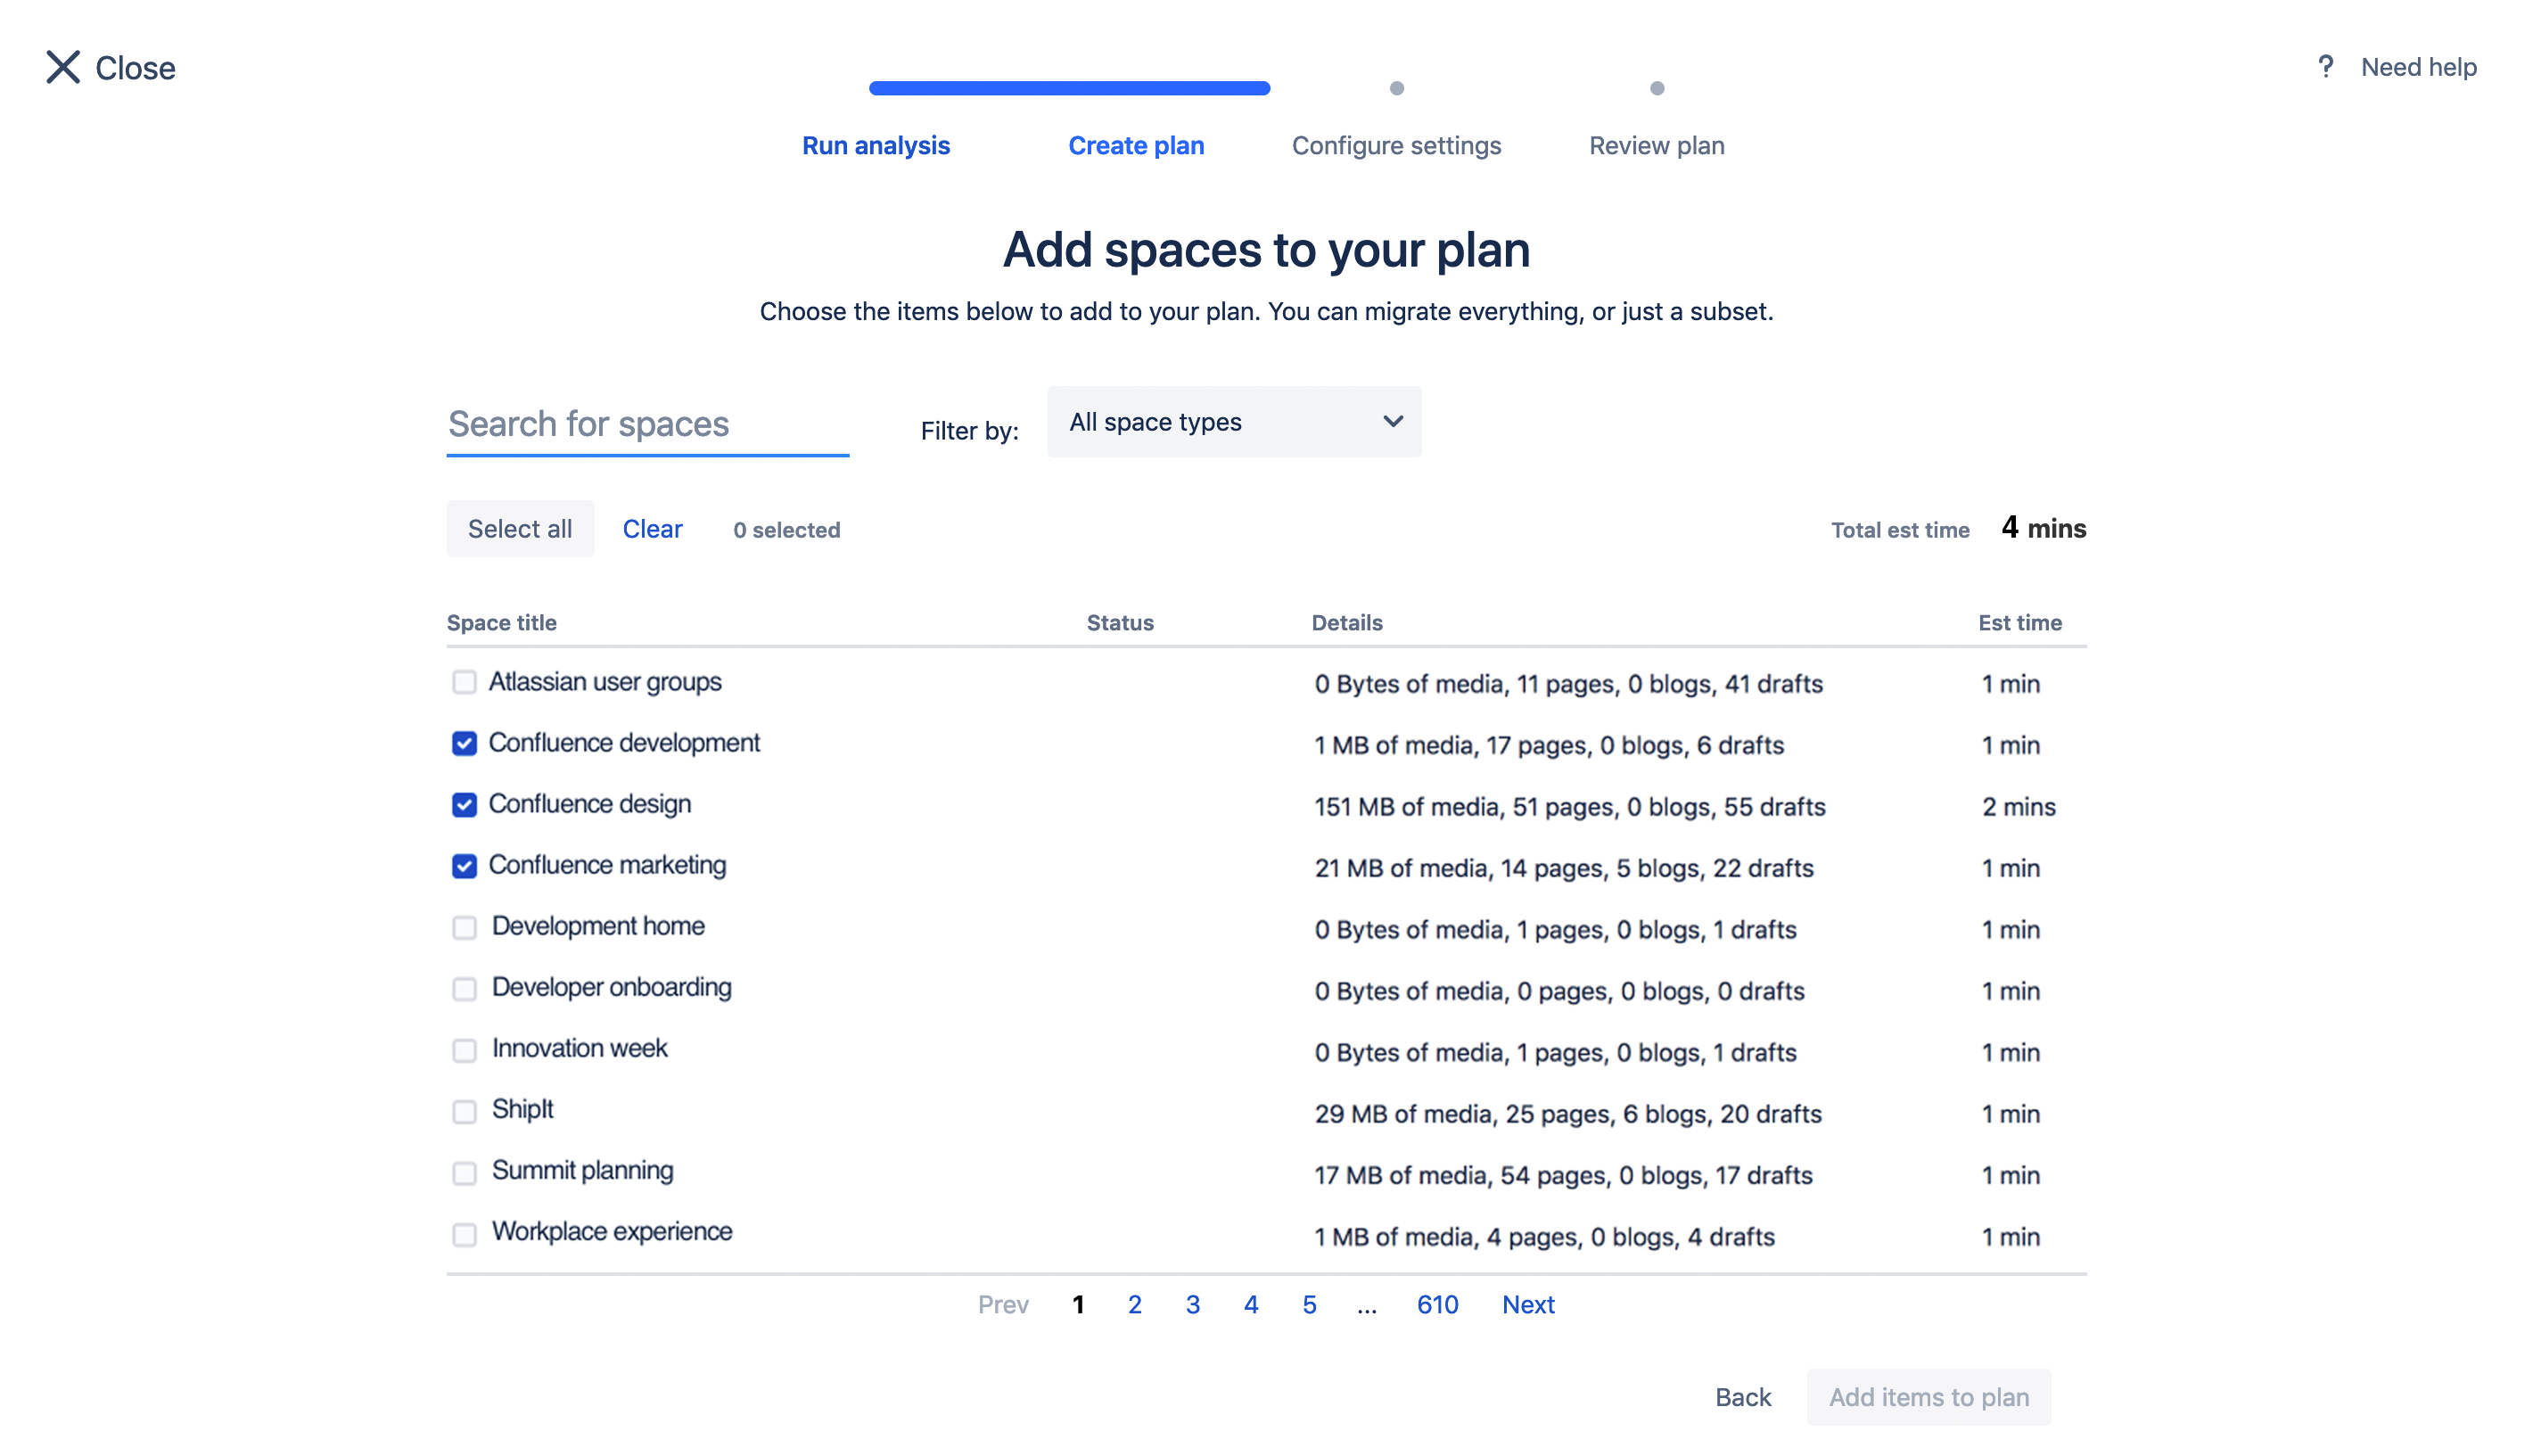Toggle the Confluence development checkbox
This screenshot has height=1456, width=2533.
[463, 744]
